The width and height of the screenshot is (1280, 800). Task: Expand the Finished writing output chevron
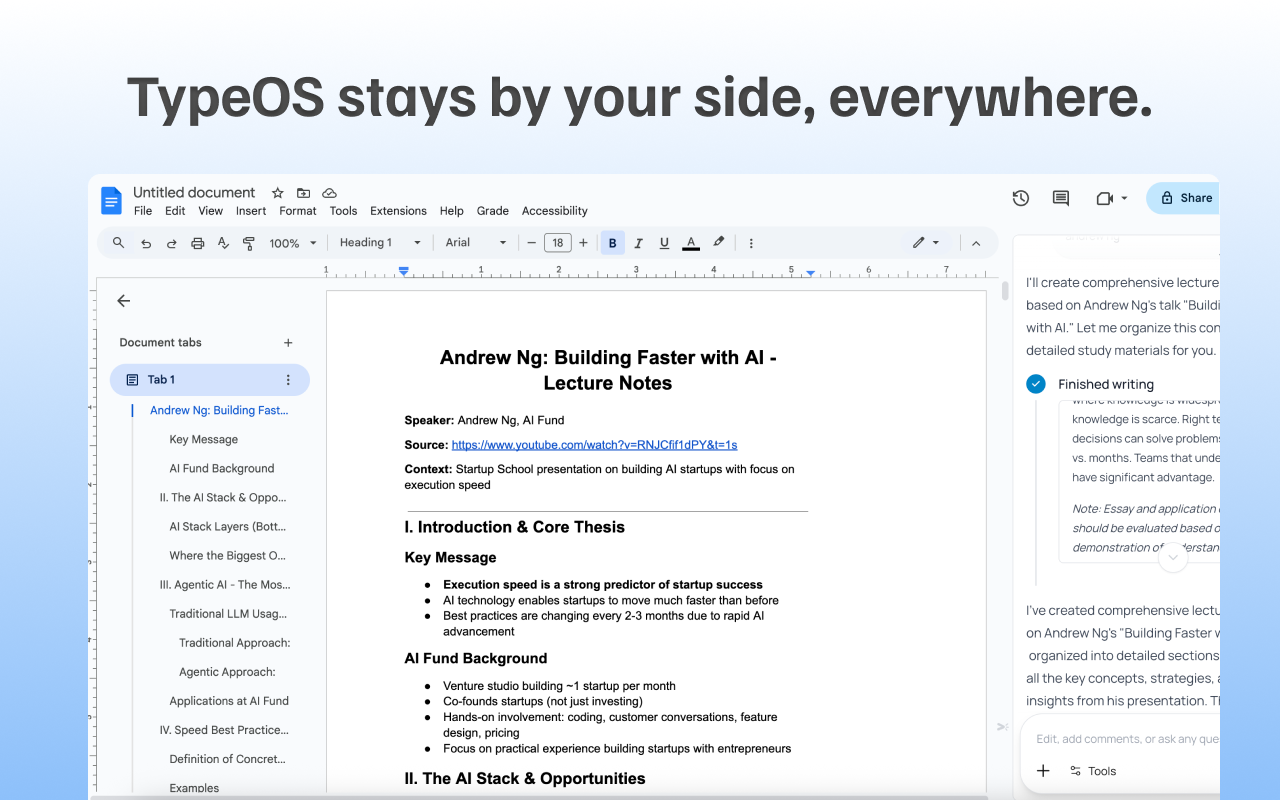pos(1173,559)
